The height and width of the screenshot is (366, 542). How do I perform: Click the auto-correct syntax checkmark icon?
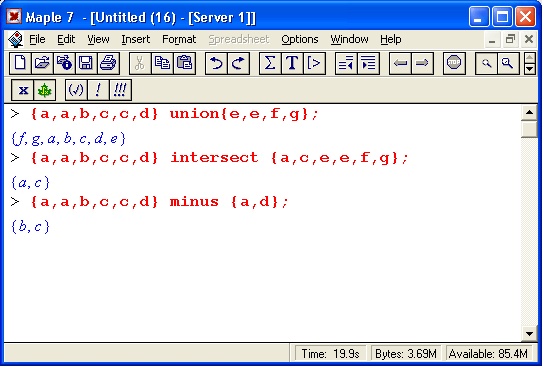coord(76,90)
